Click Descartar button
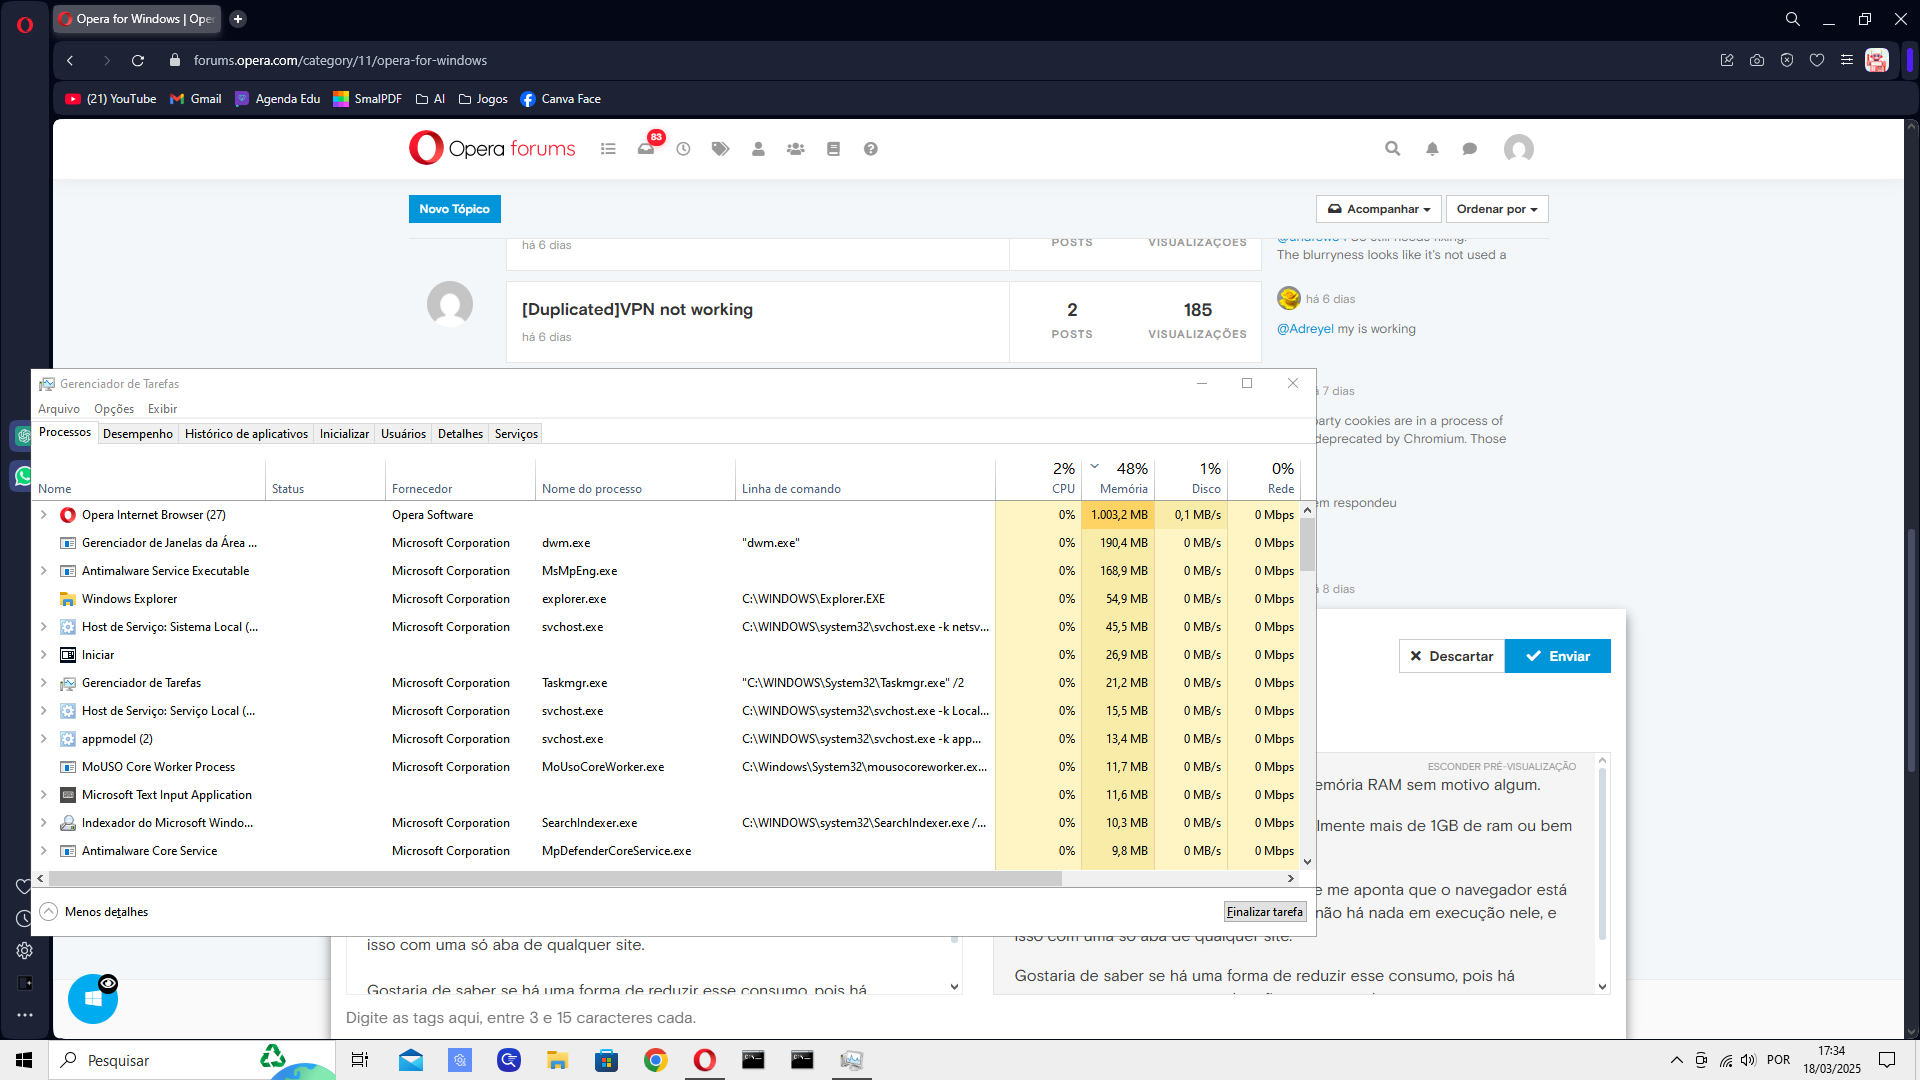 [x=1451, y=656]
